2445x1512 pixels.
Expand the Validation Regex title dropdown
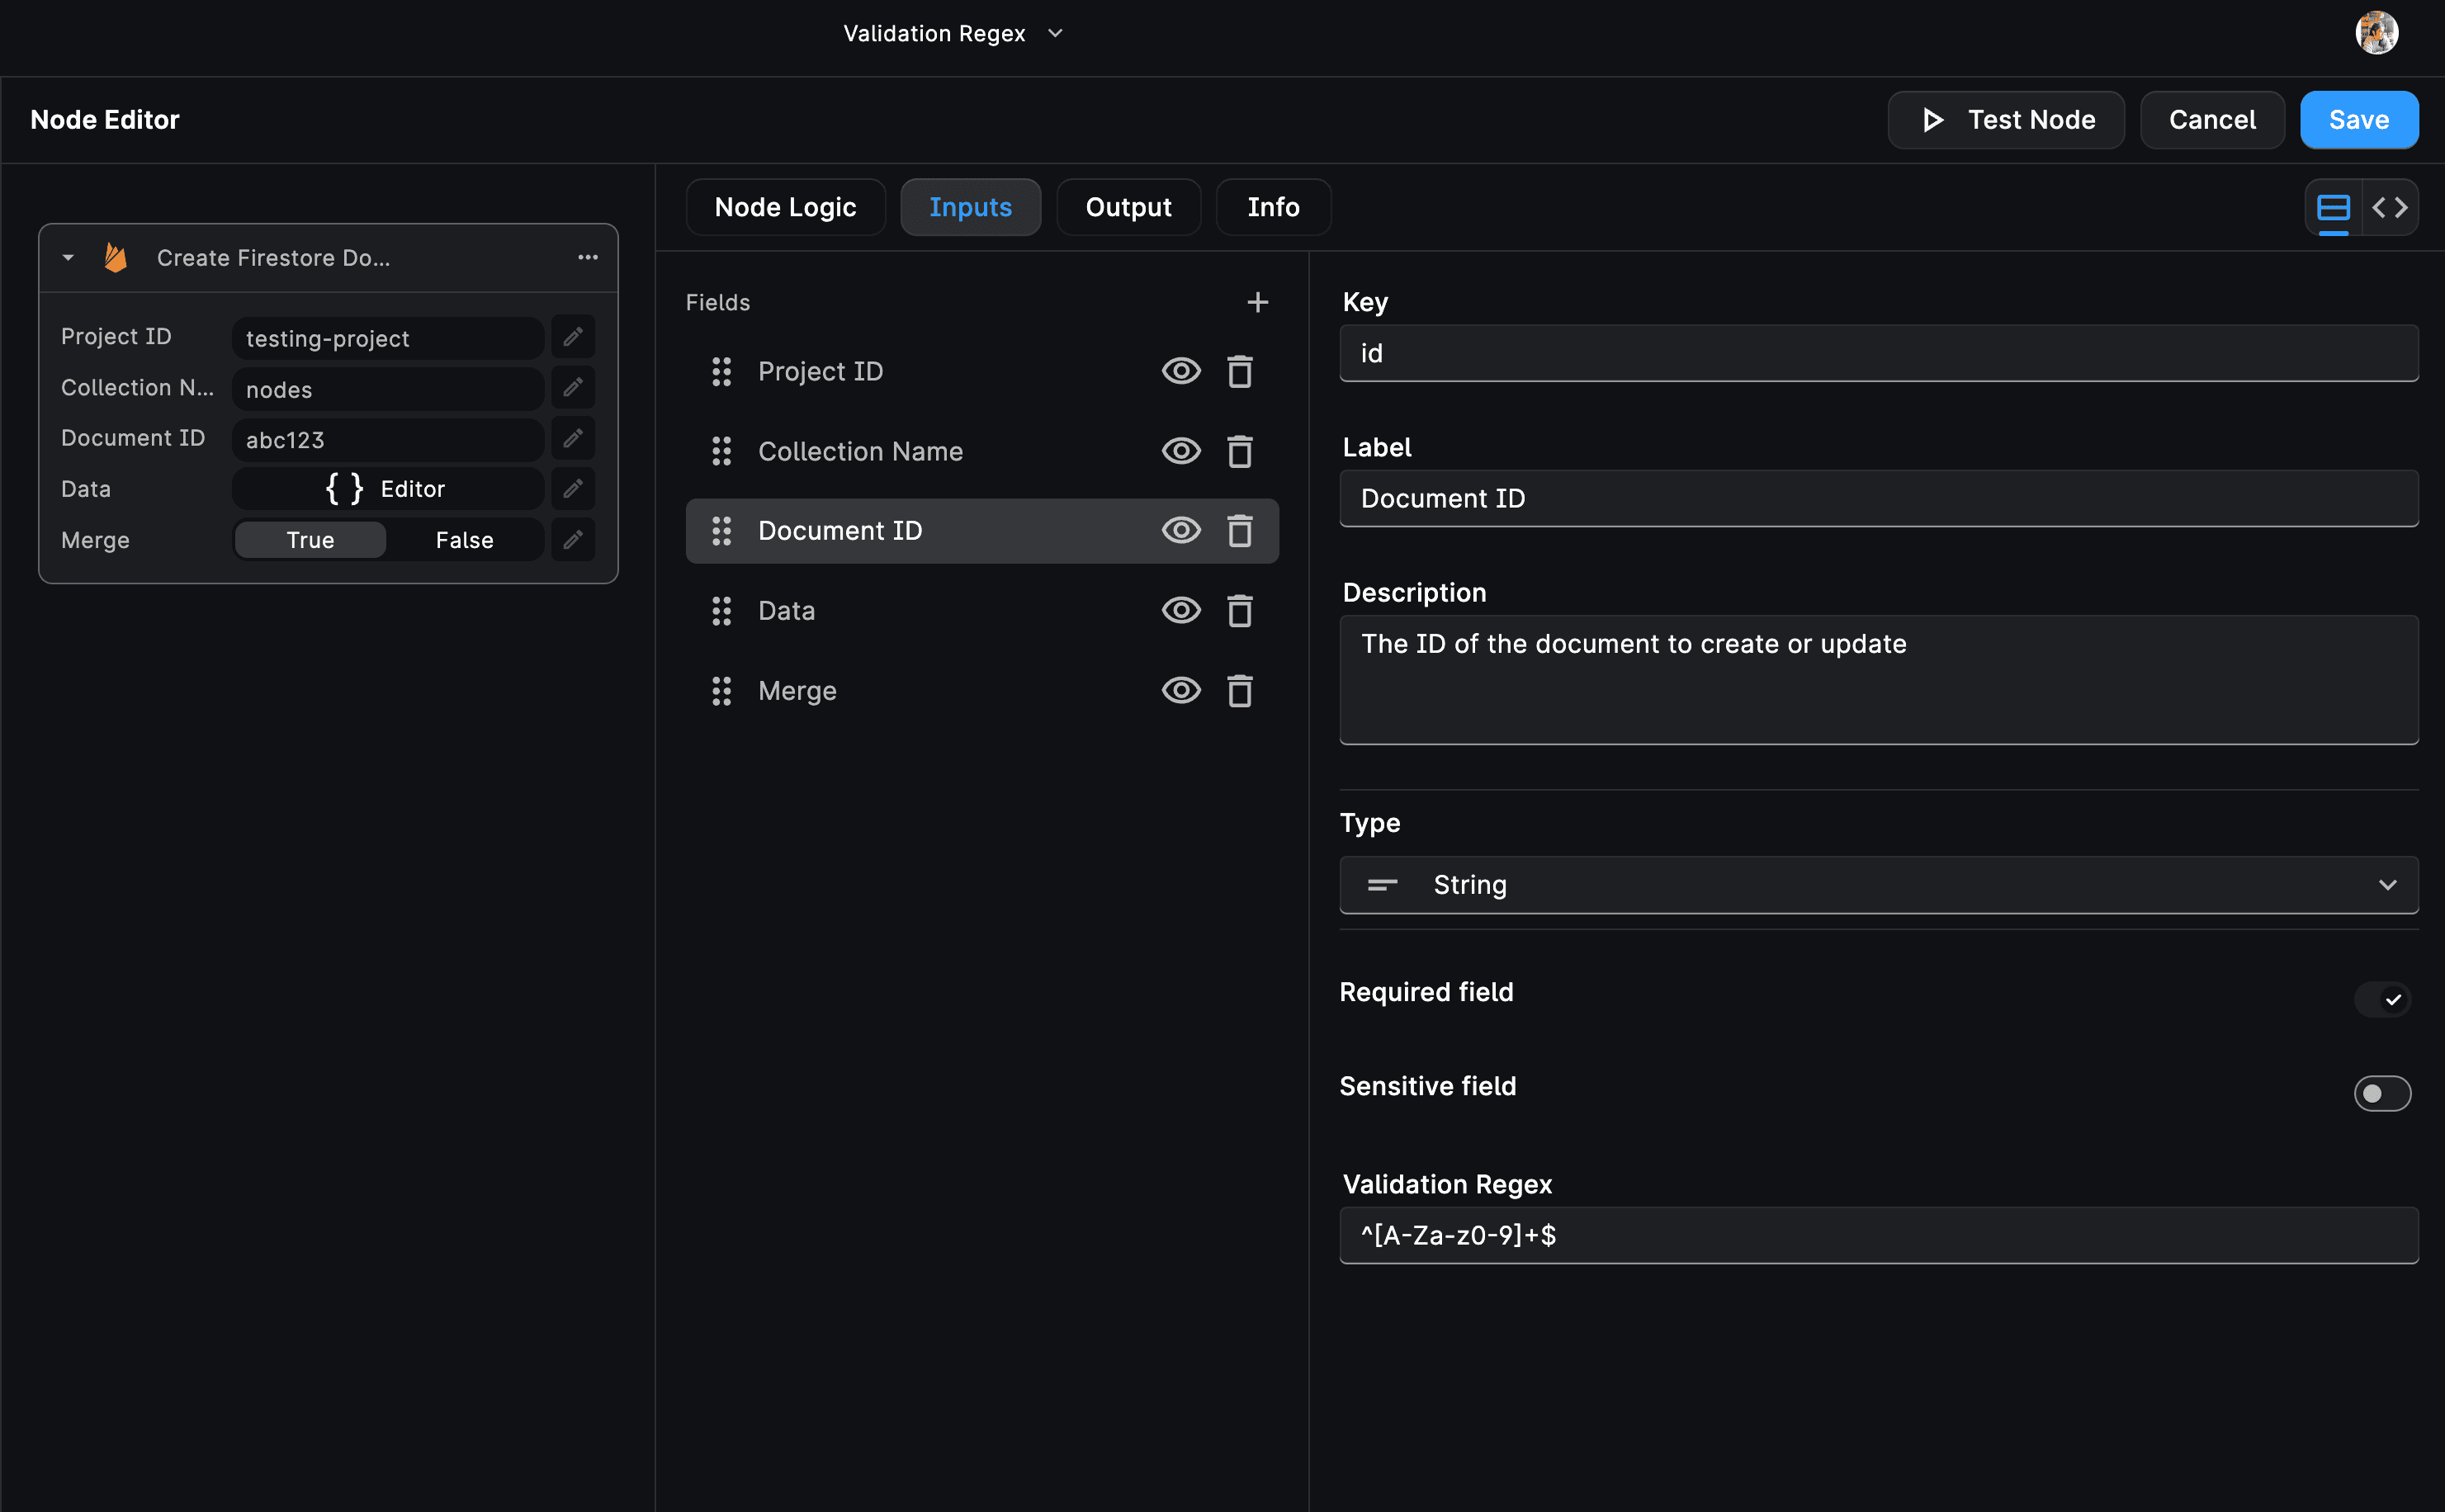pos(1055,34)
